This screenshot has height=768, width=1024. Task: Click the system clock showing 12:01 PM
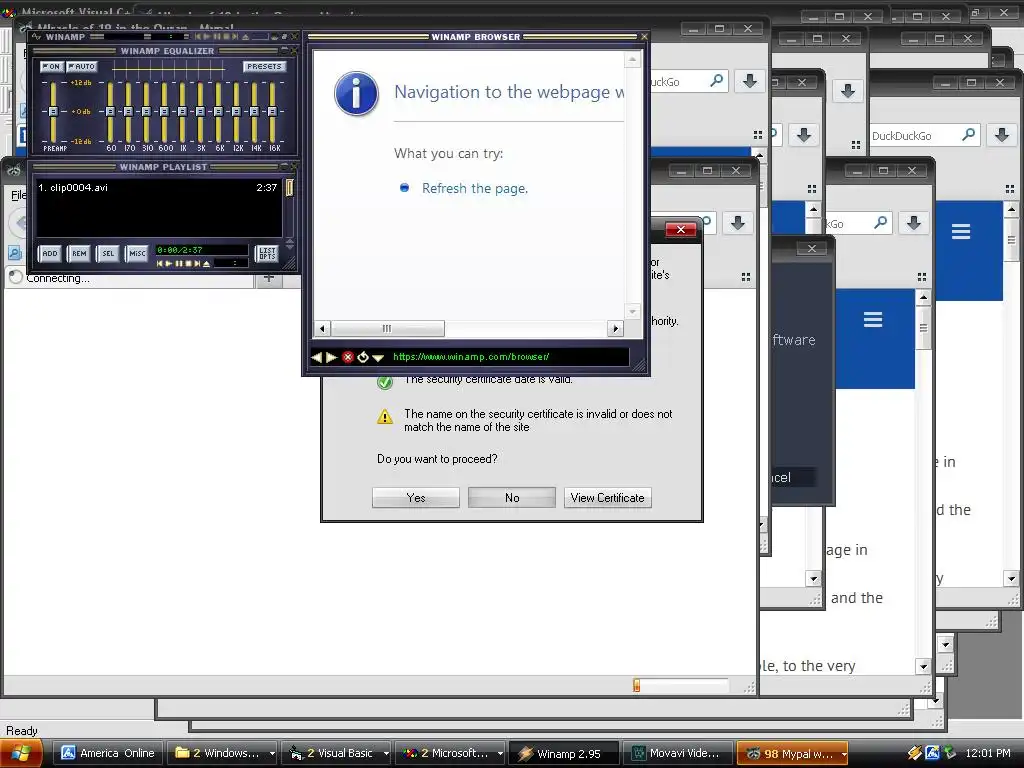(987, 753)
